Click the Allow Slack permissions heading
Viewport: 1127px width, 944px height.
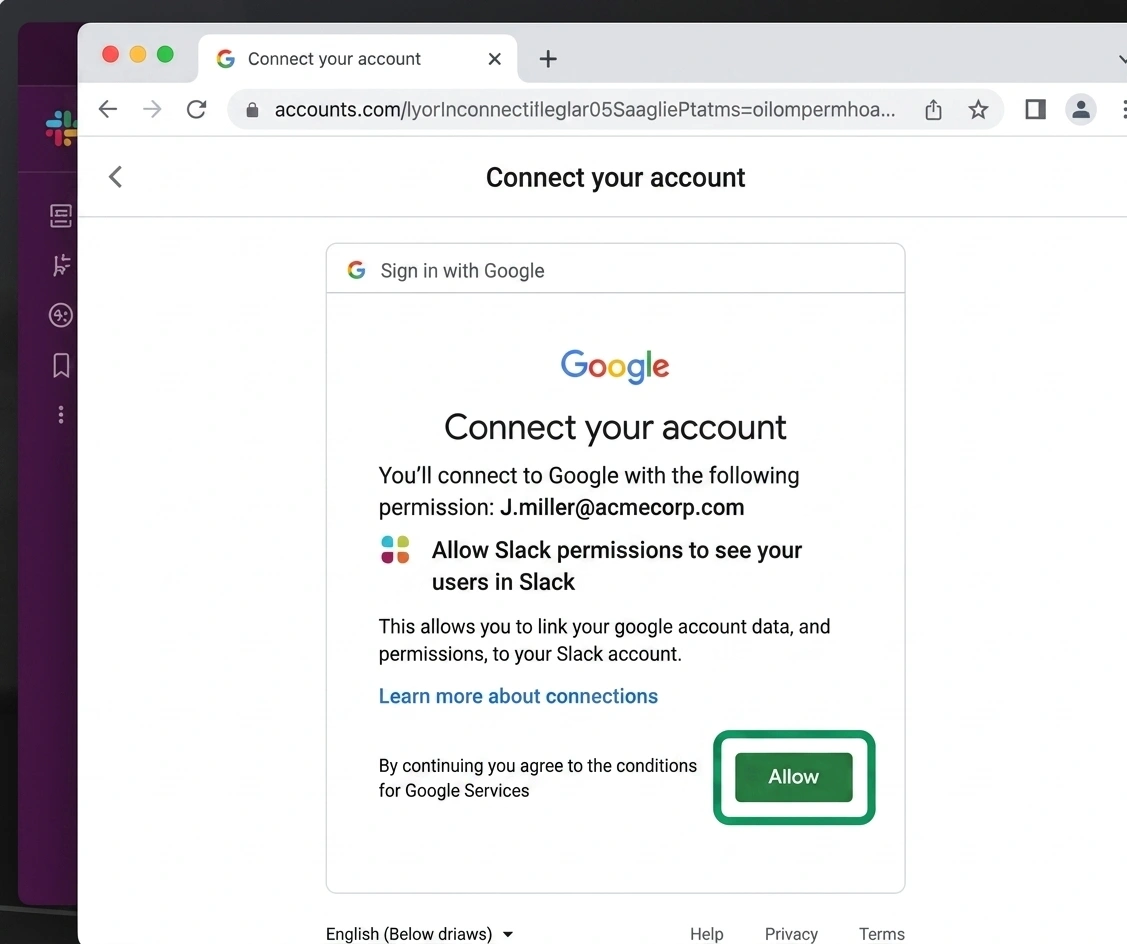(x=617, y=566)
